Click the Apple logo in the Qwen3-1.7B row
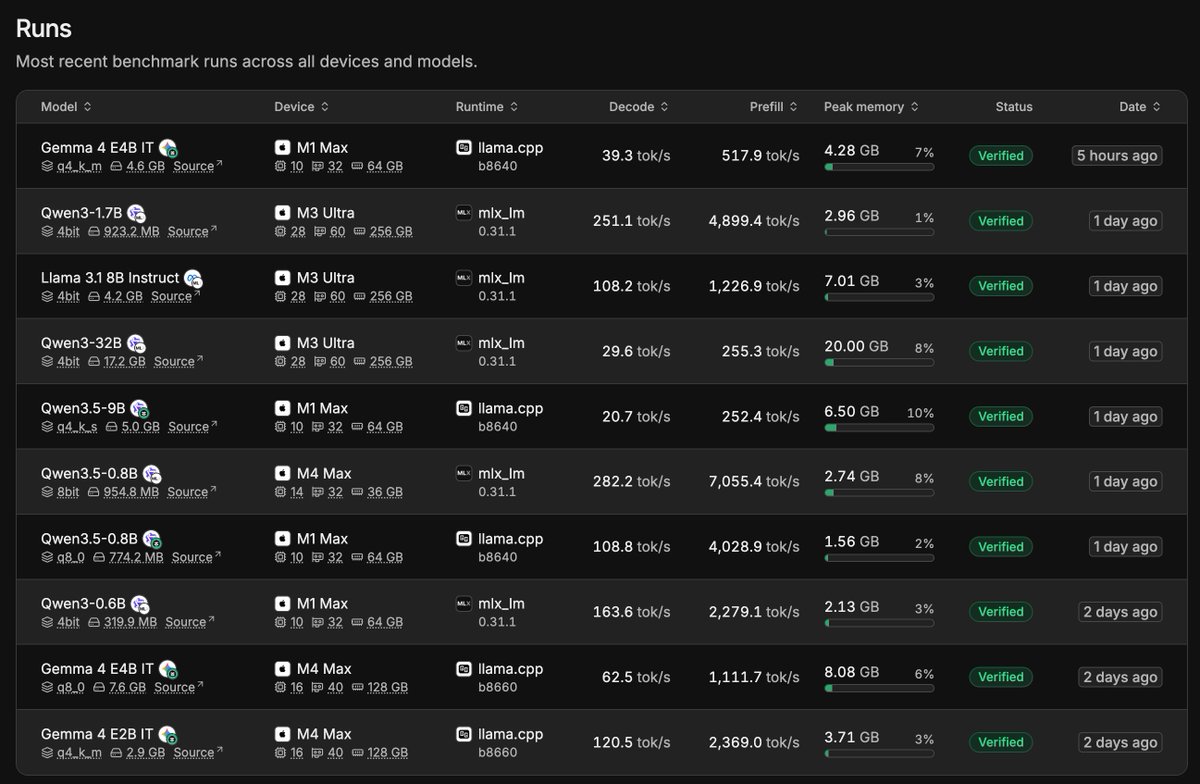 pos(282,213)
